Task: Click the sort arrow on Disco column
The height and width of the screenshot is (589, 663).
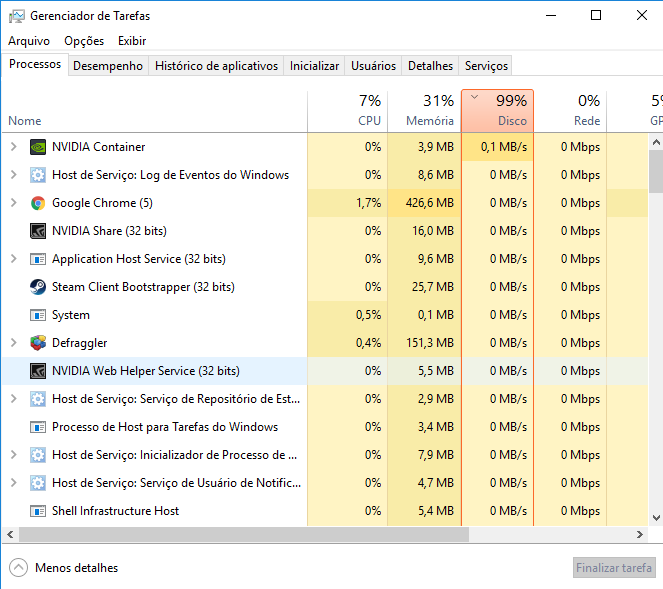Action: [474, 97]
